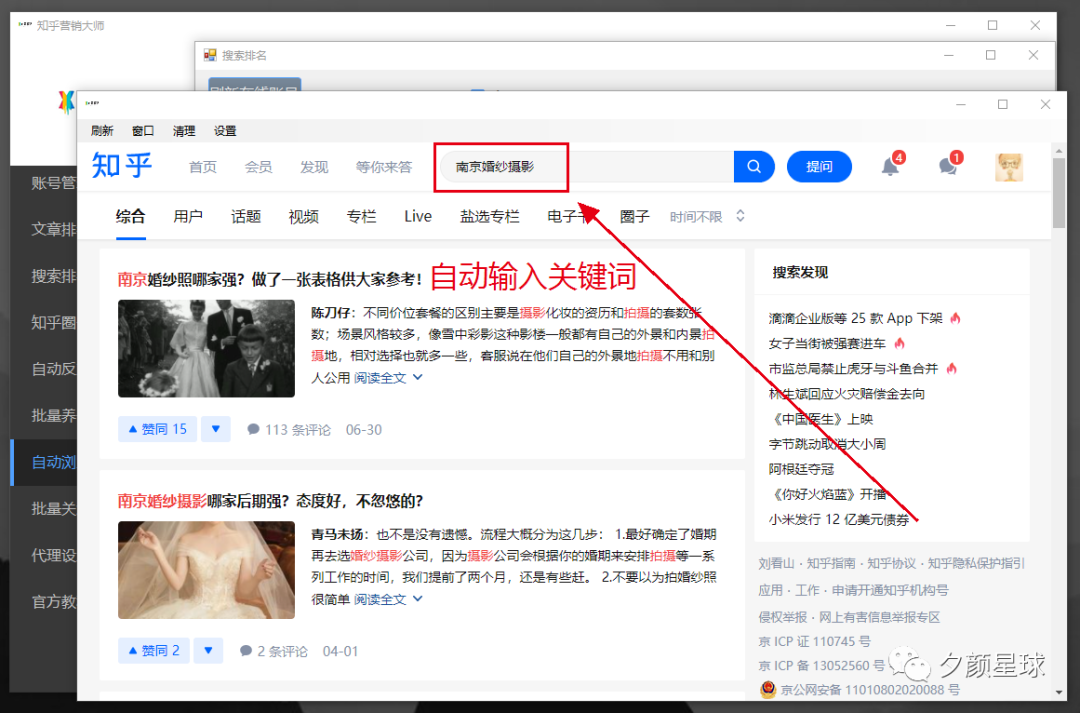Select 文章排 item in 知乎营销大师 sidebar

click(x=44, y=229)
